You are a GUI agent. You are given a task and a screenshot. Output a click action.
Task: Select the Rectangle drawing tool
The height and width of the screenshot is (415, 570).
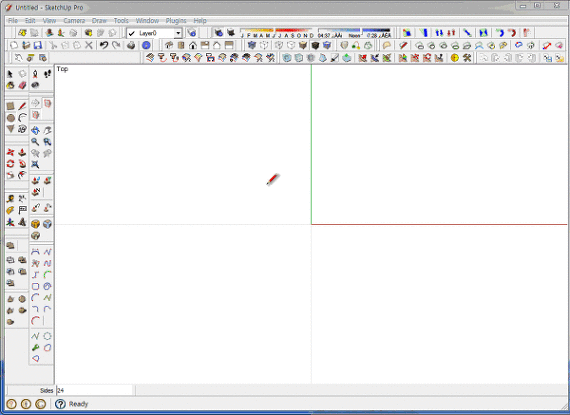click(11, 106)
